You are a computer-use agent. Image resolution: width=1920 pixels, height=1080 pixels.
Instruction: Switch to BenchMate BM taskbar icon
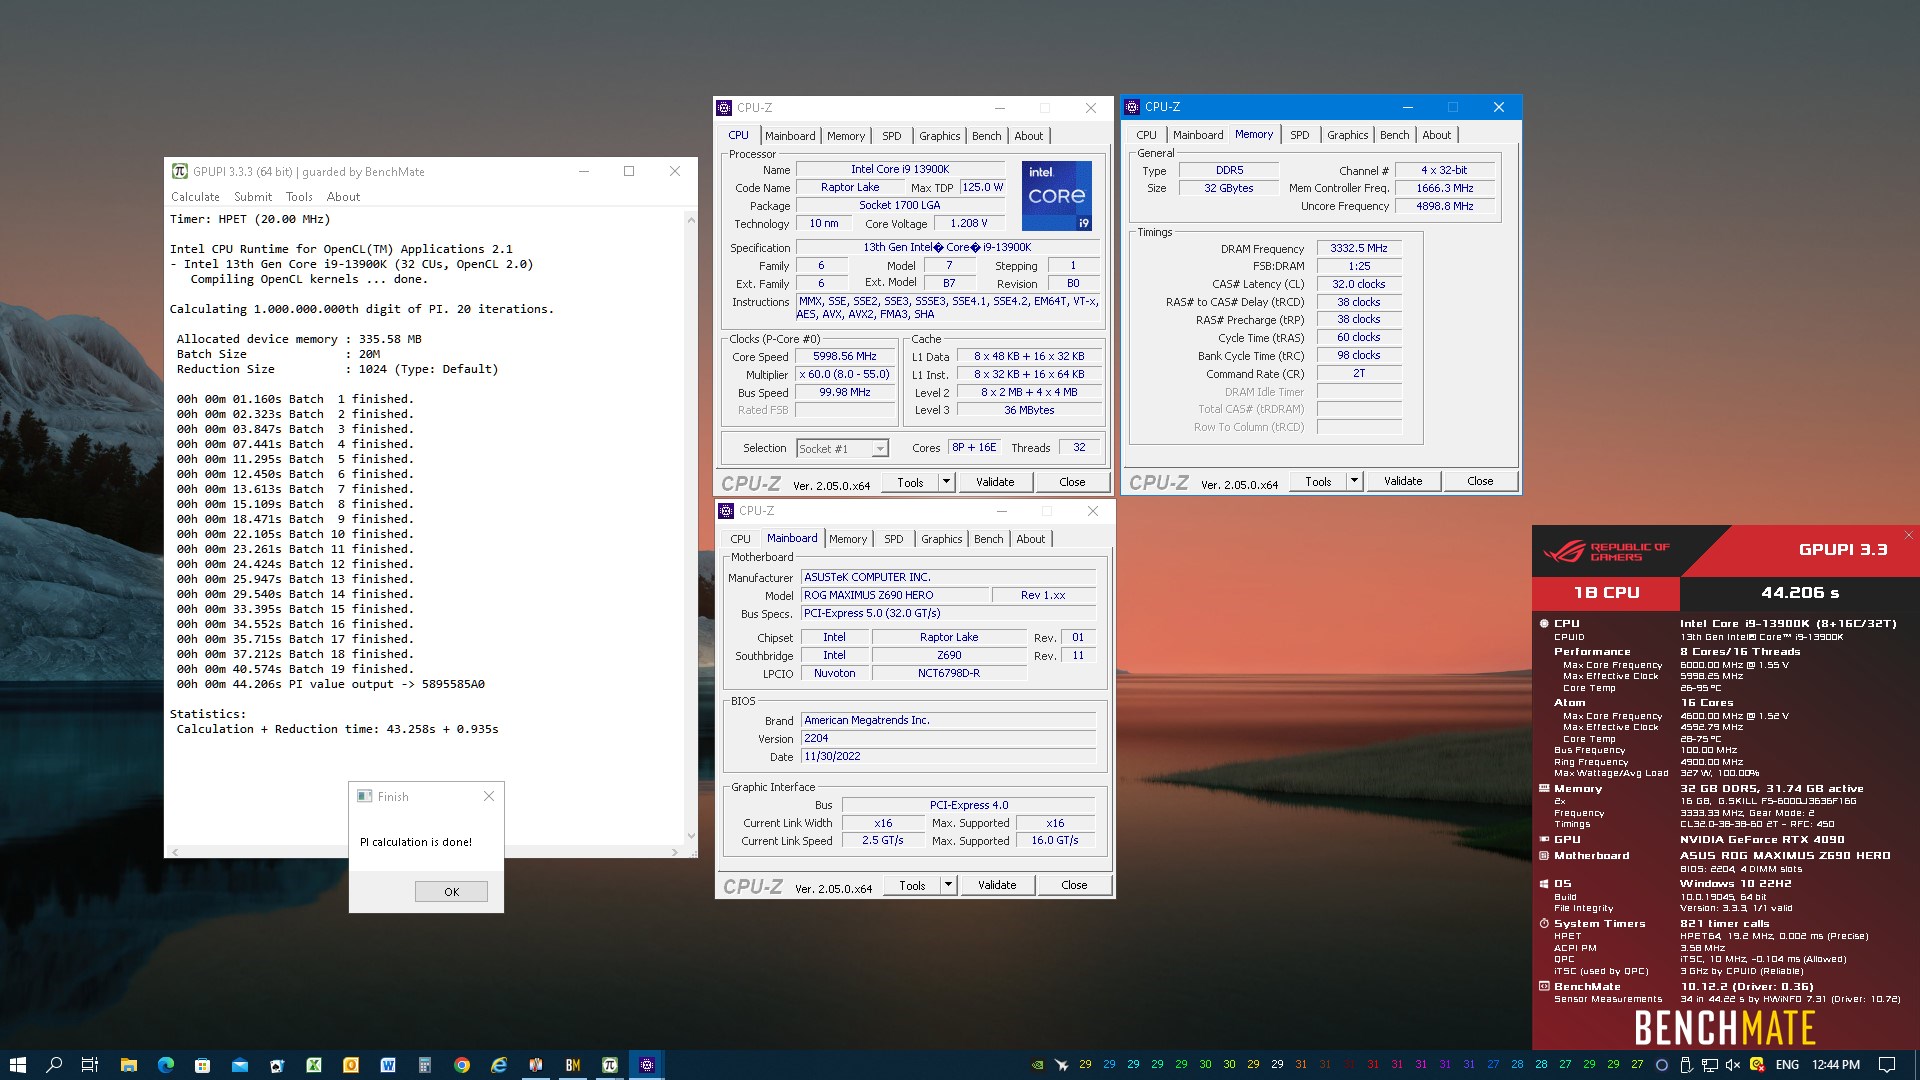[572, 1065]
